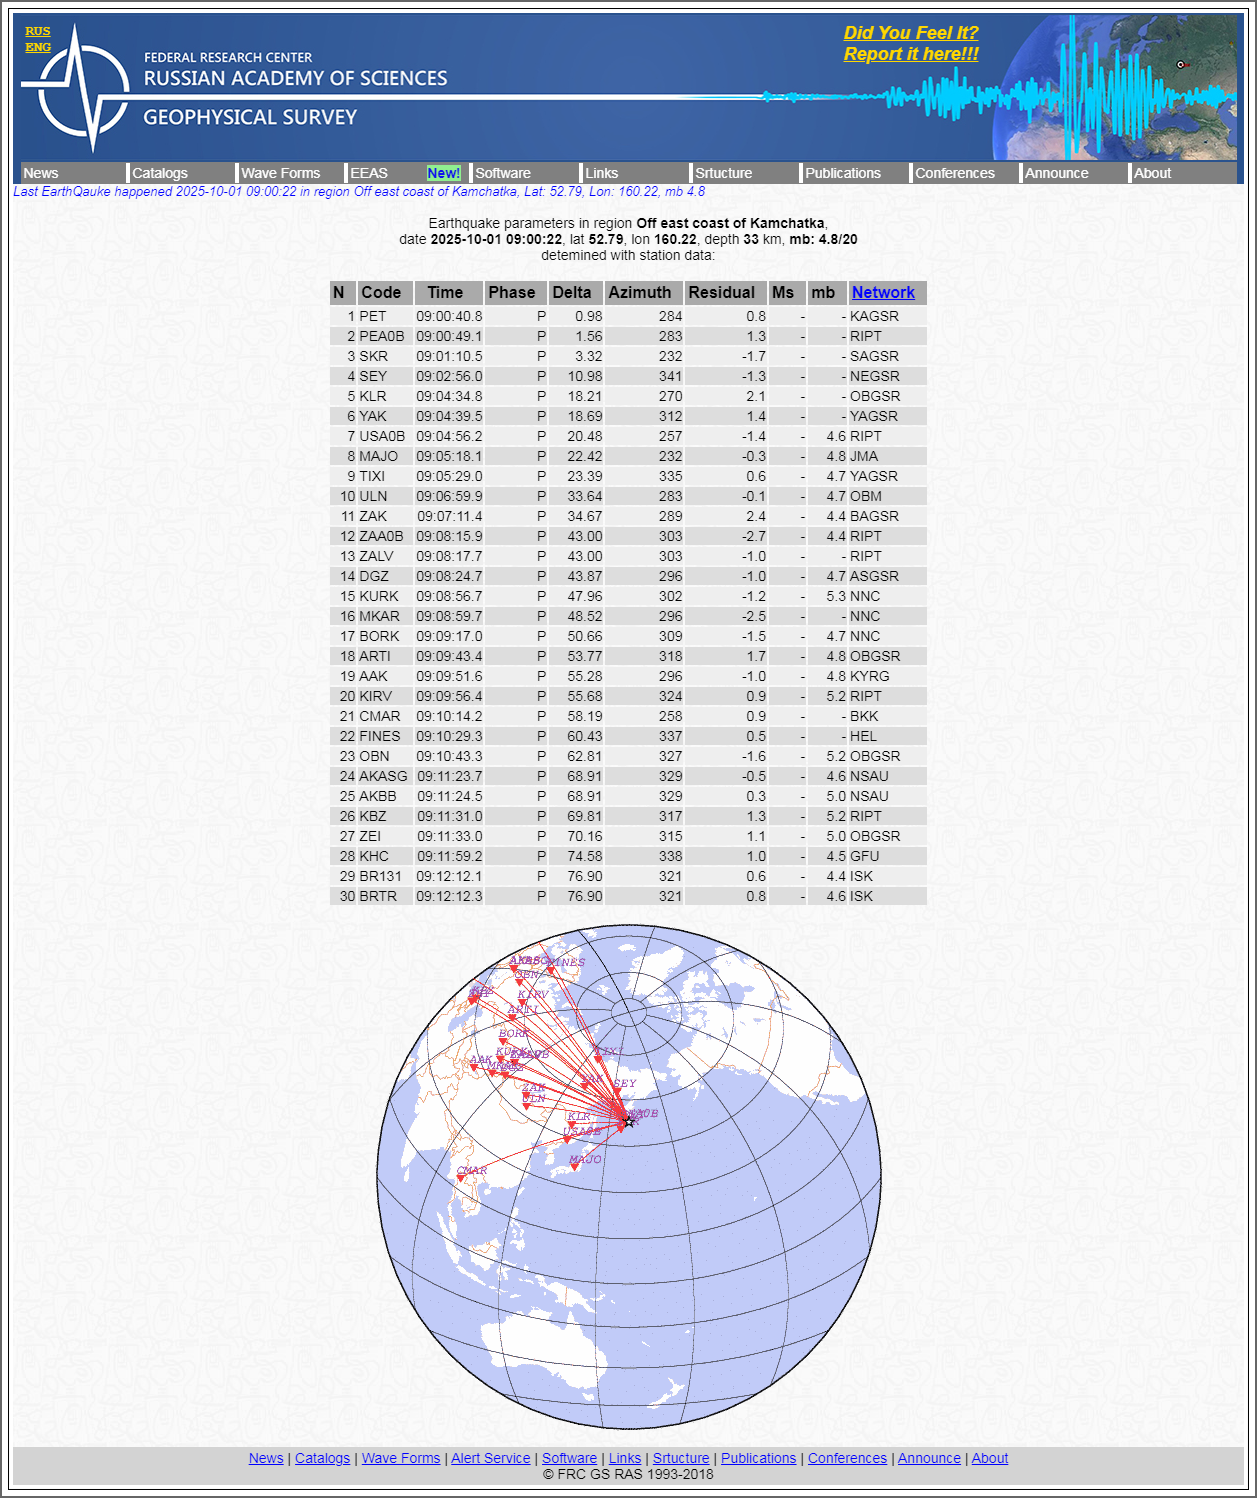Image resolution: width=1257 pixels, height=1498 pixels.
Task: Click the earthquake epicenter star on the map
Action: tap(630, 1122)
